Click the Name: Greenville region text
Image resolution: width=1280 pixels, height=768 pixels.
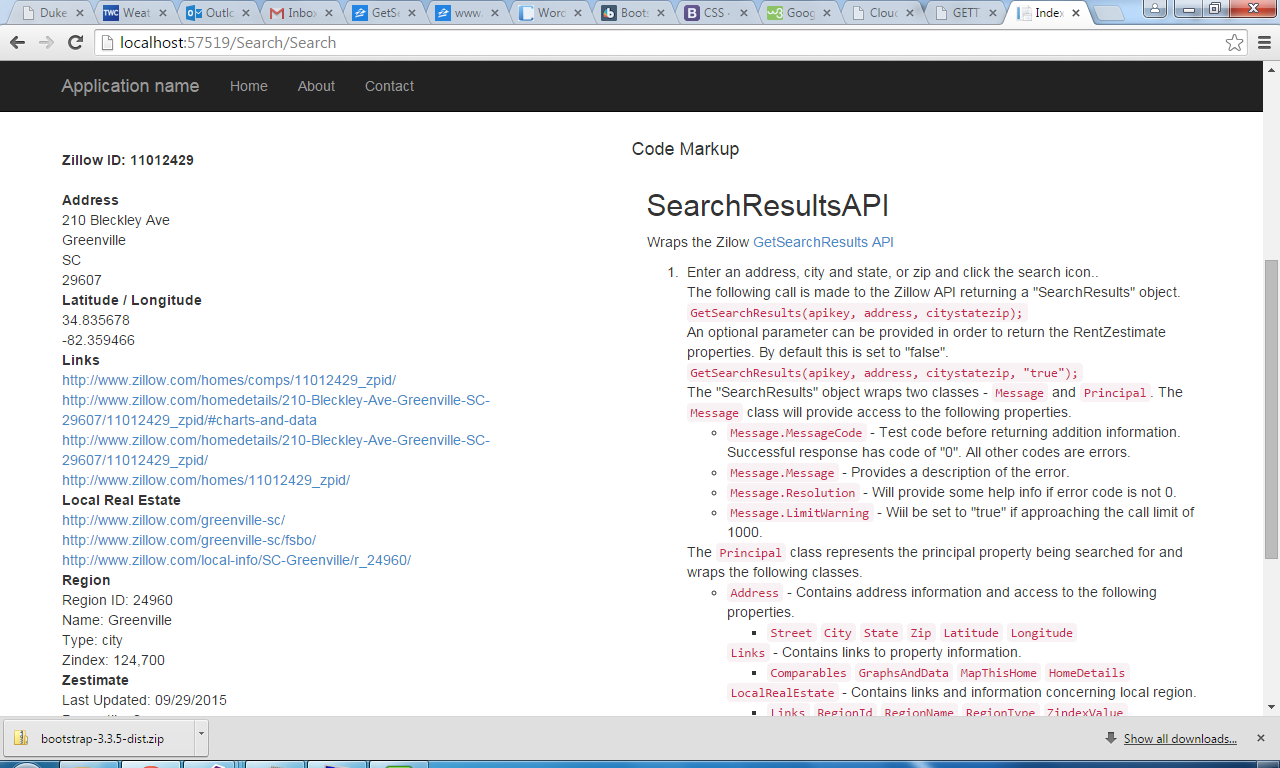(117, 620)
